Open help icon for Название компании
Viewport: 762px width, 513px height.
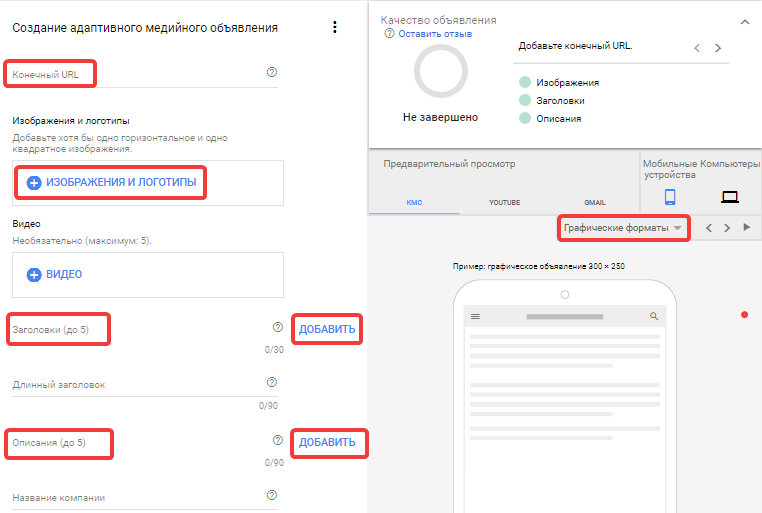pyautogui.click(x=272, y=495)
